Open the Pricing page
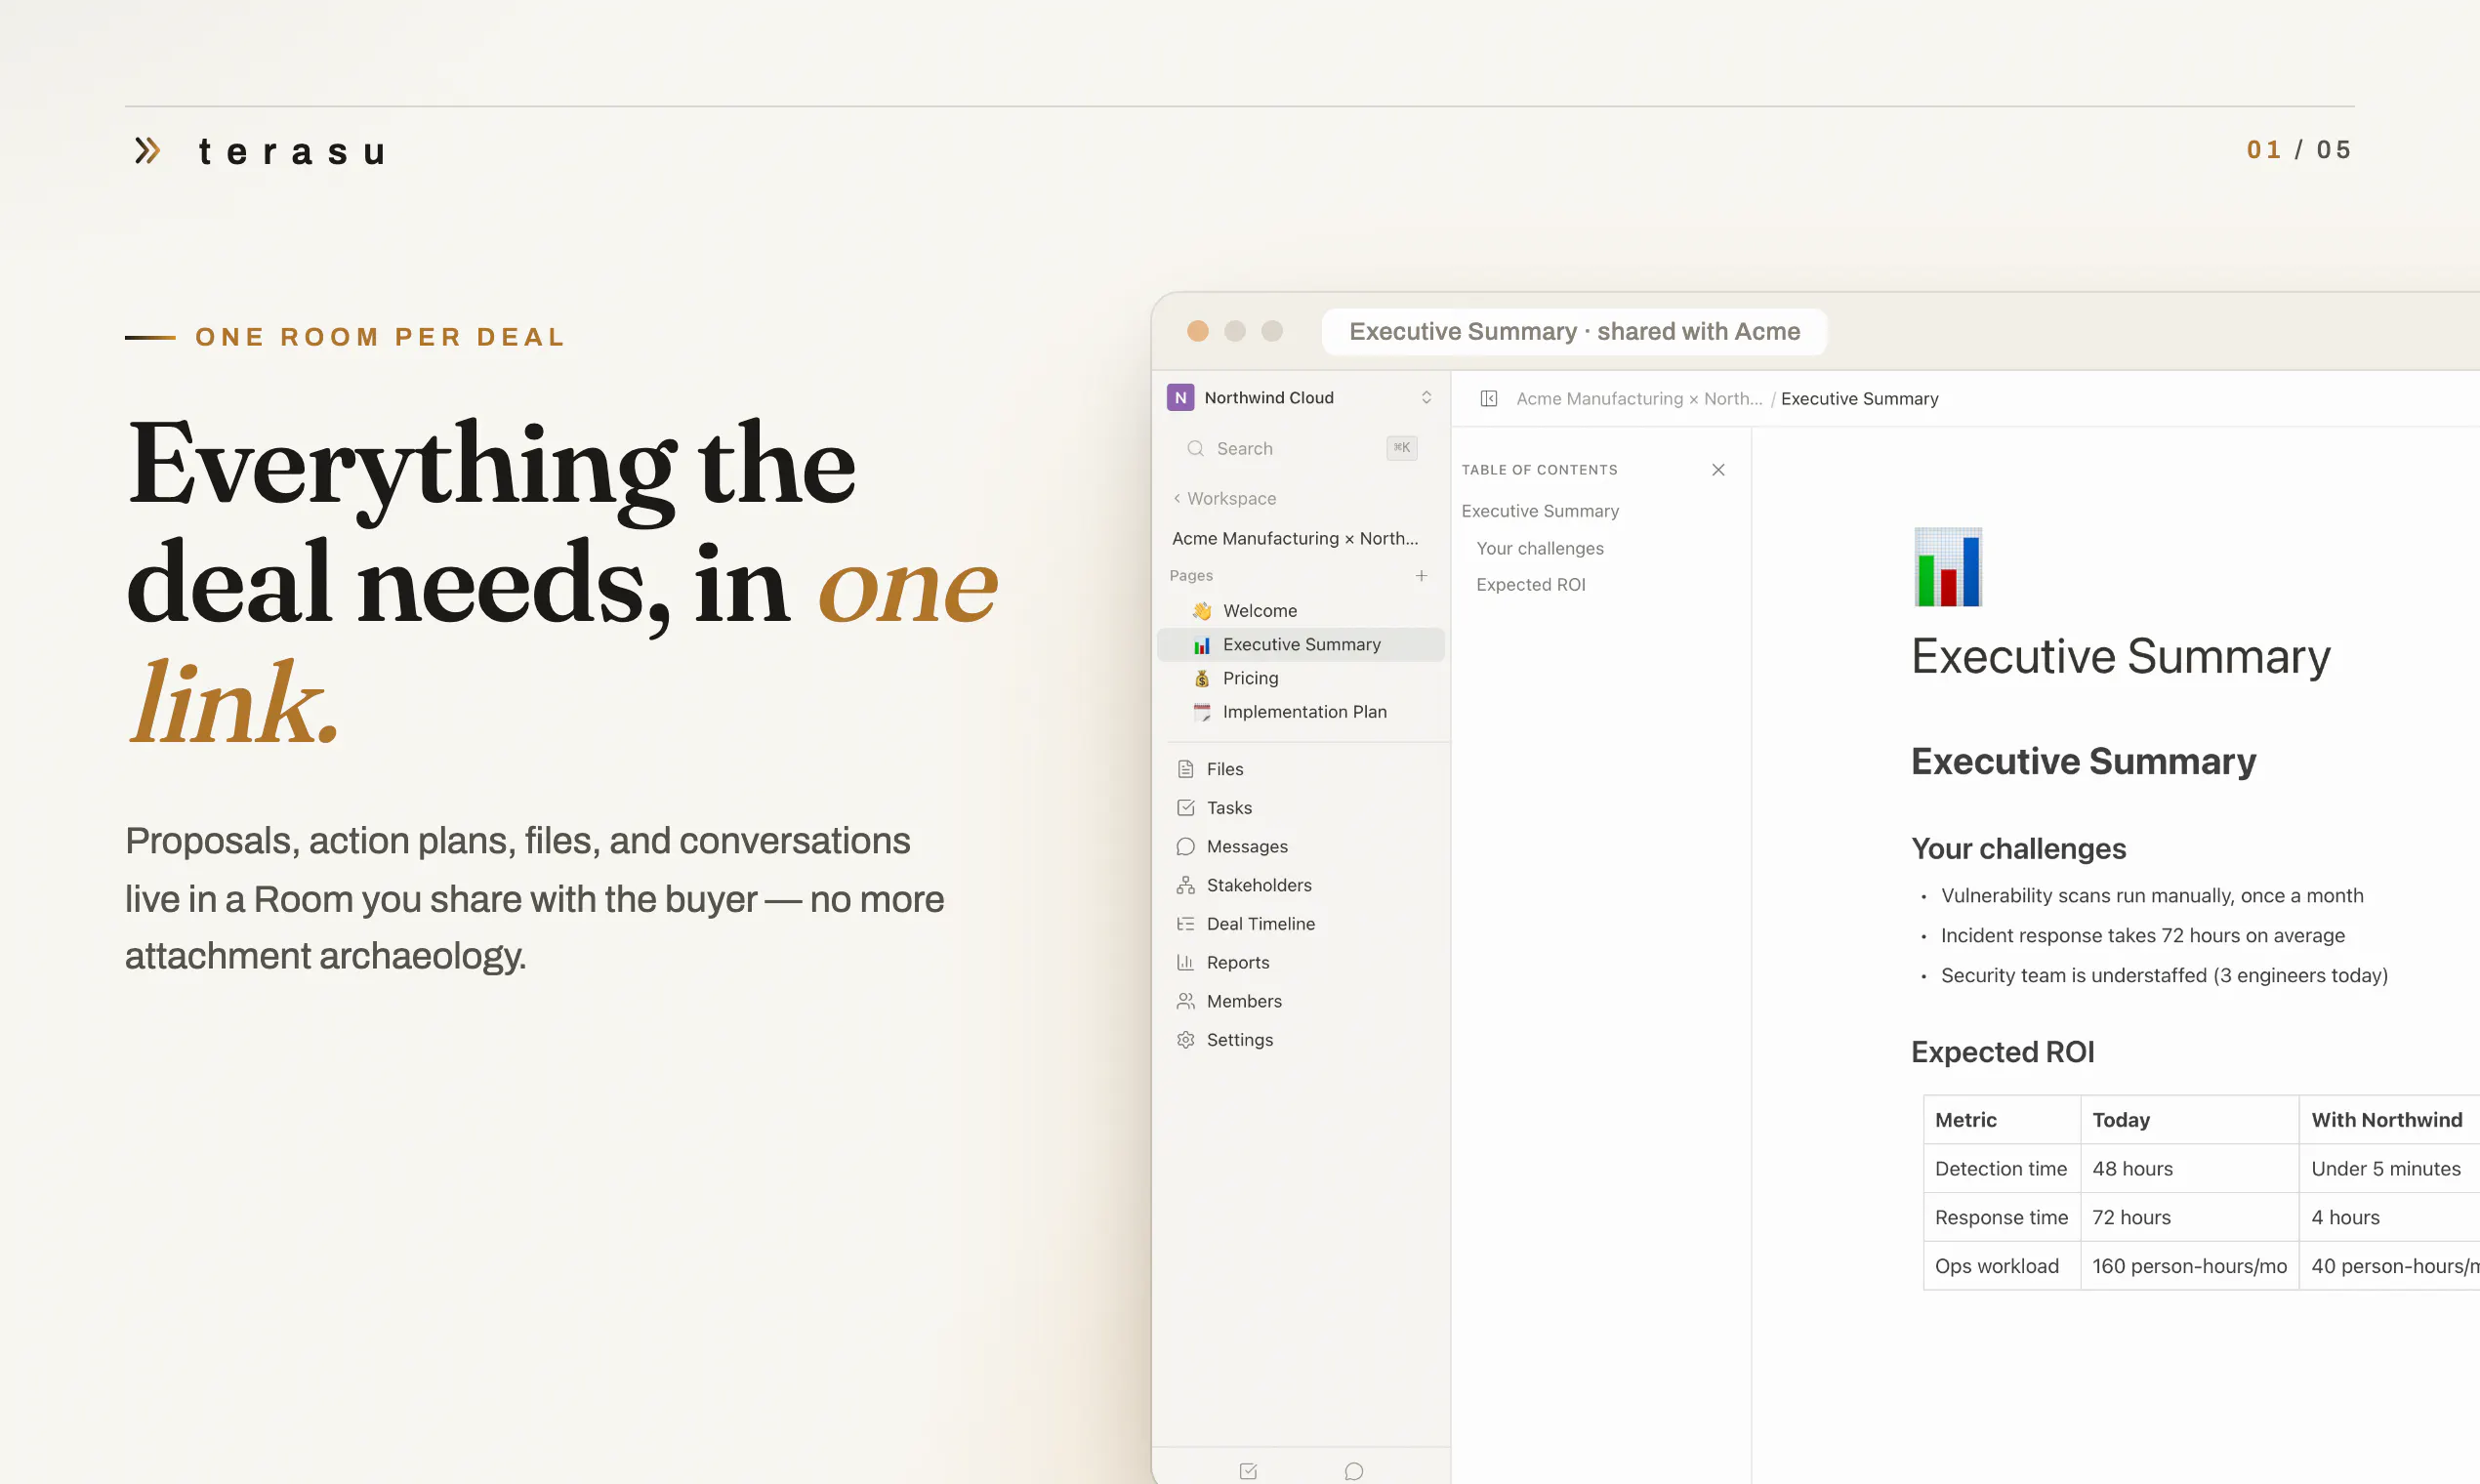The height and width of the screenshot is (1484, 2480). (x=1301, y=678)
